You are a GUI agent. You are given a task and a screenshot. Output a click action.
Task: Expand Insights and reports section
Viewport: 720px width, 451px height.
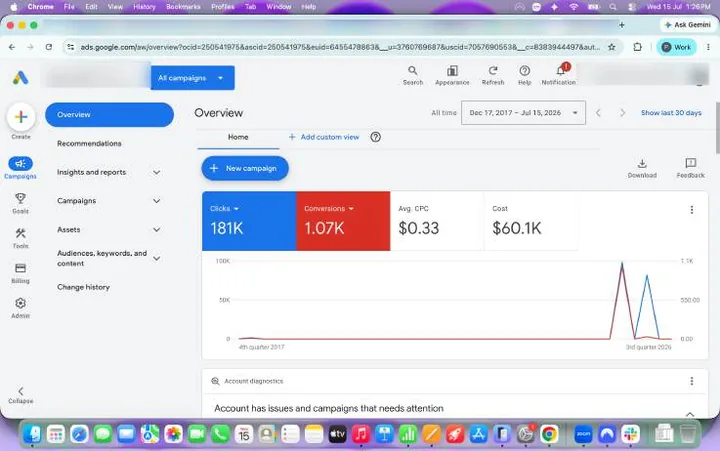(157, 172)
